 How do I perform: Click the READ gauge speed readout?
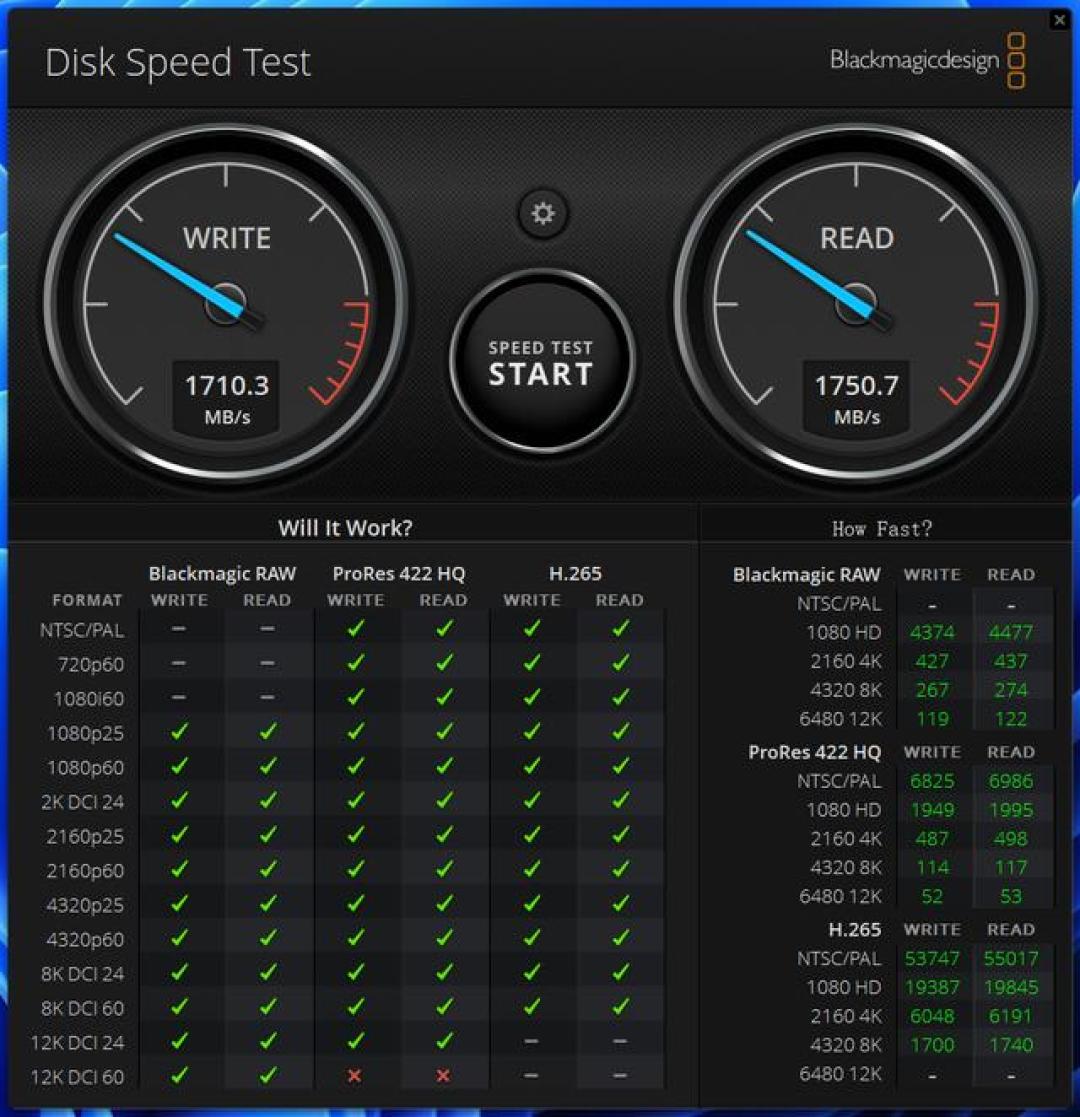[x=856, y=398]
